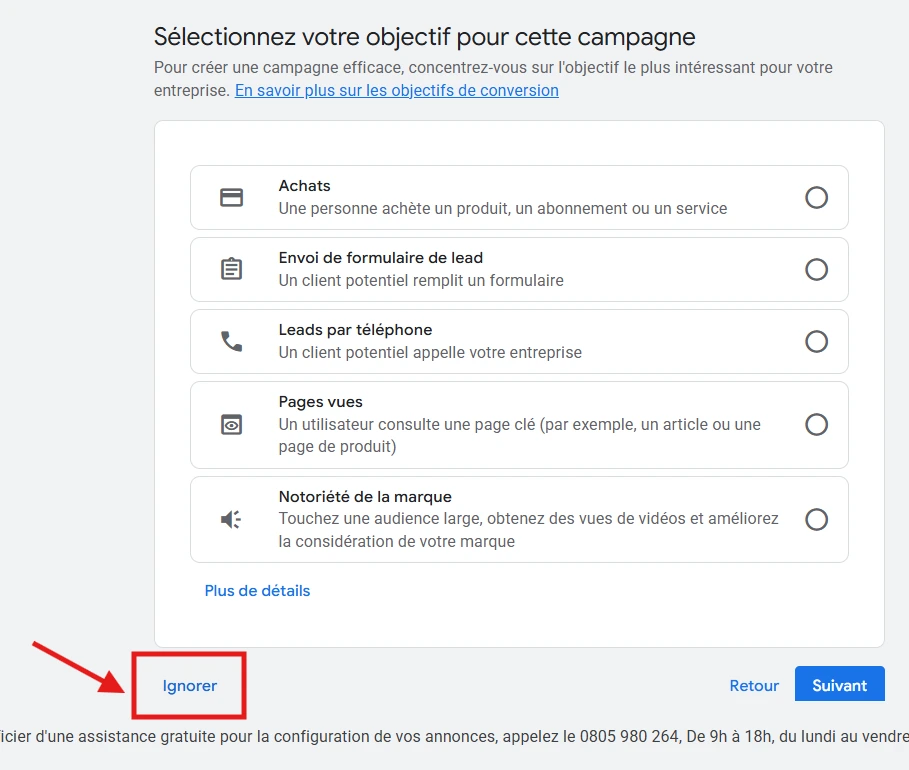Choose Notoriété de la marque radio button
This screenshot has height=770, width=909.
pyautogui.click(x=816, y=519)
